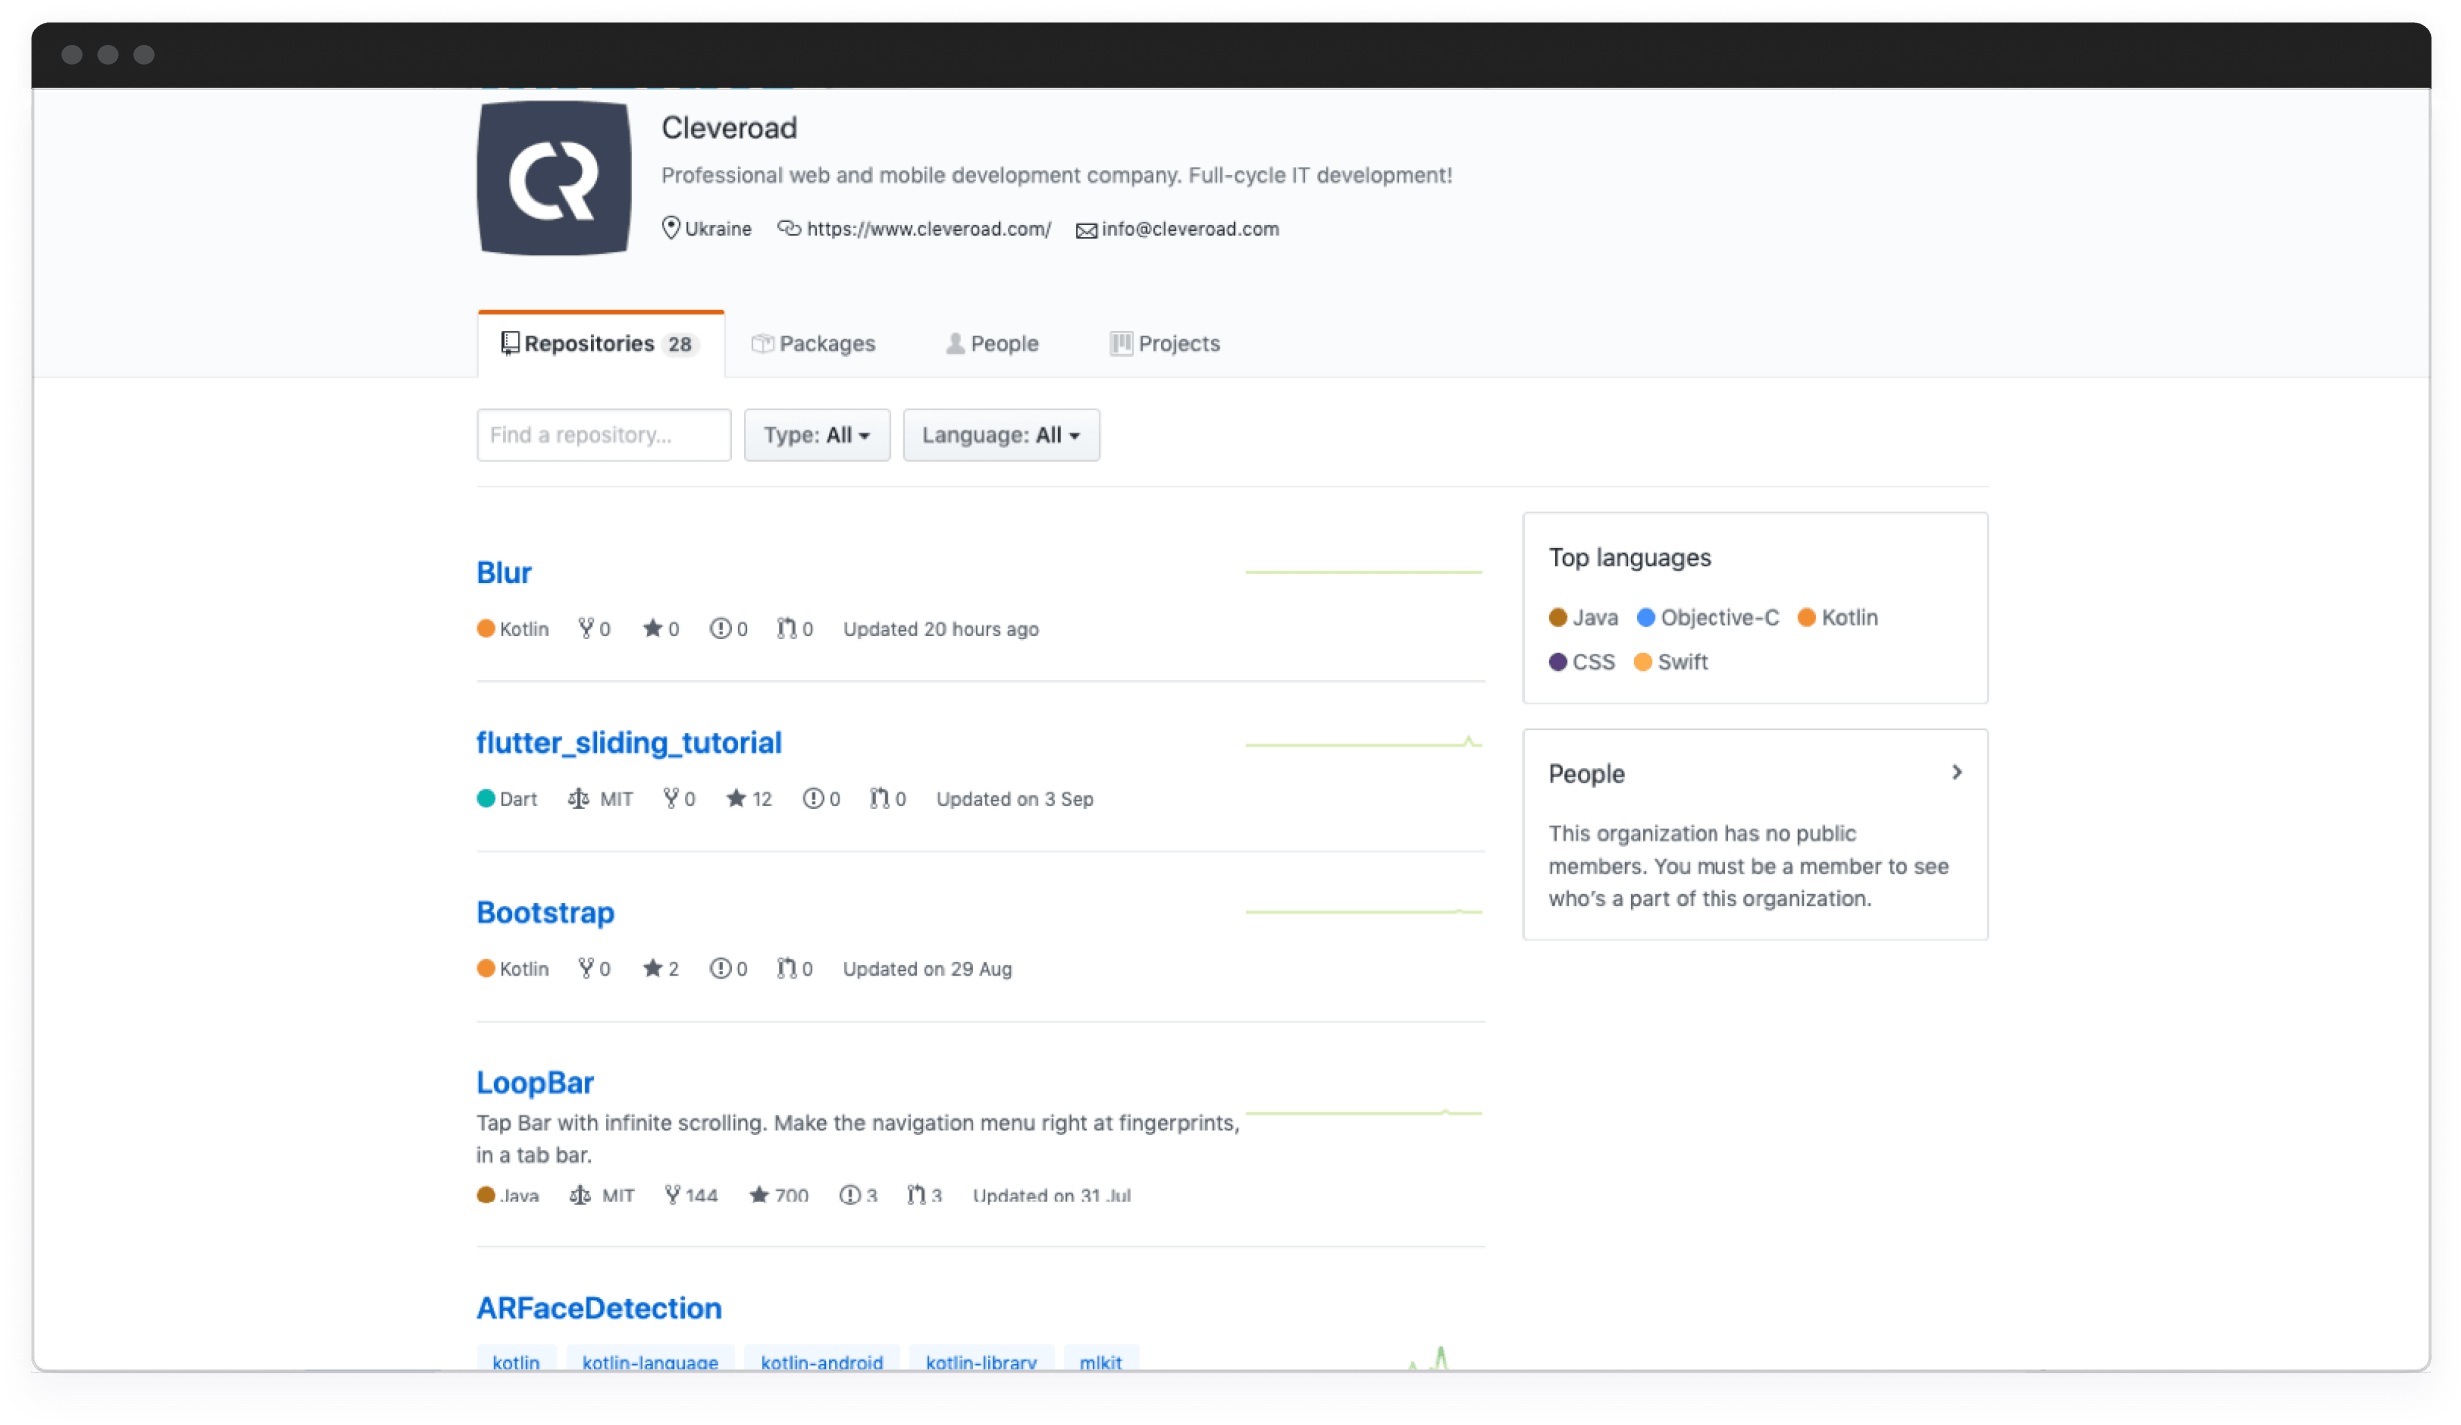Image resolution: width=2461 pixels, height=1425 pixels.
Task: Click the link chain icon beside website URL
Action: 789,228
